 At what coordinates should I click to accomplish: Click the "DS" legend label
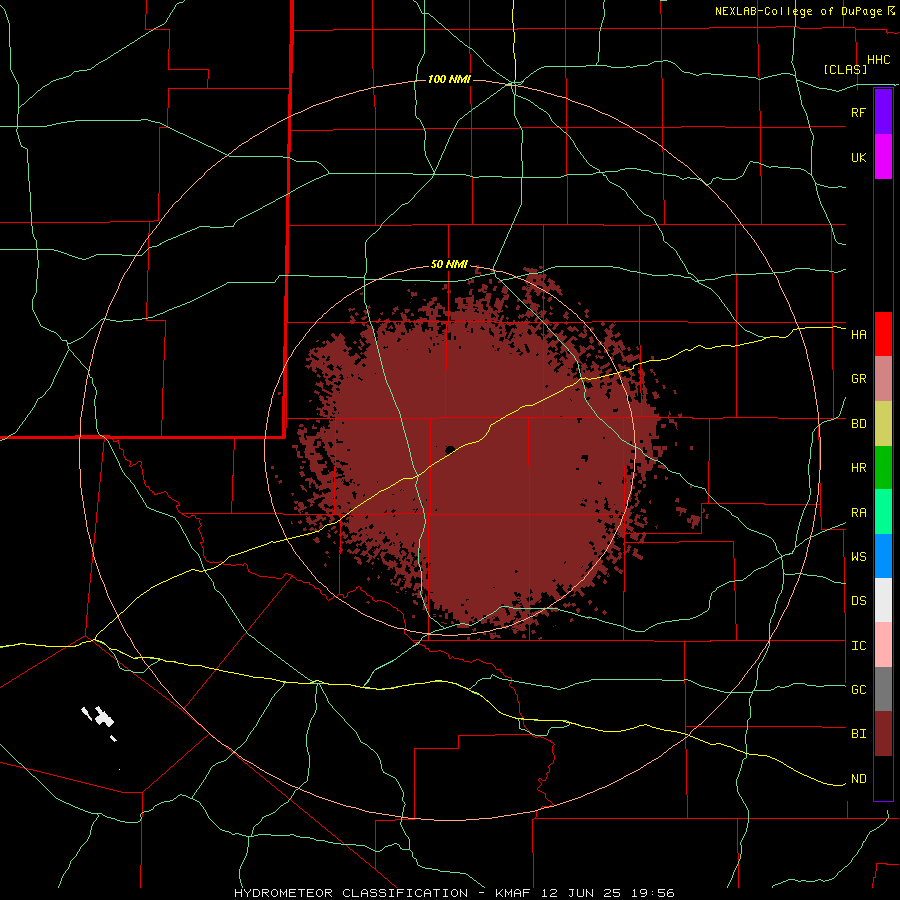858,601
